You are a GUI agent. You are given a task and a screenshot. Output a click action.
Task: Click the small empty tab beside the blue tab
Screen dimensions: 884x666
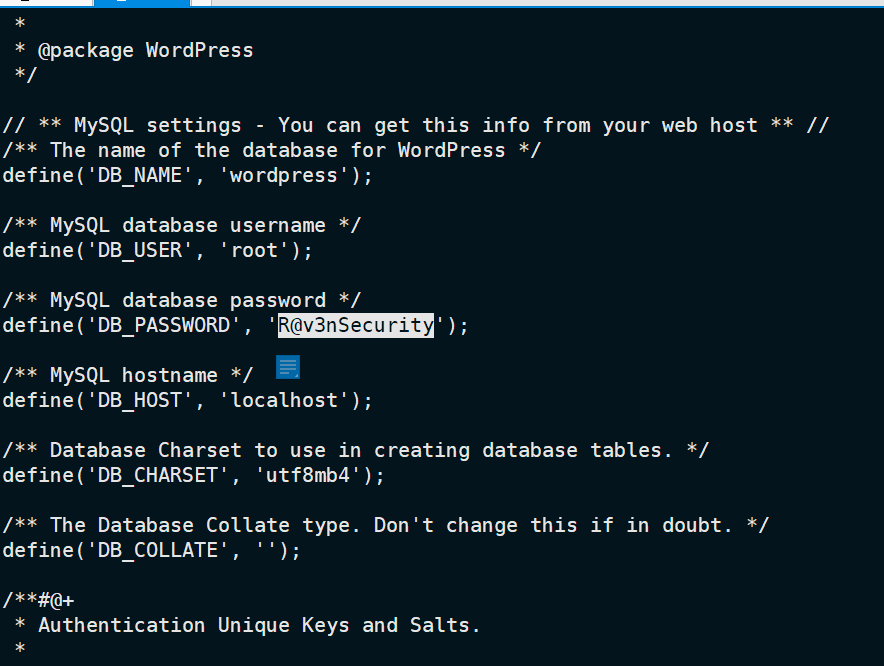point(202,3)
